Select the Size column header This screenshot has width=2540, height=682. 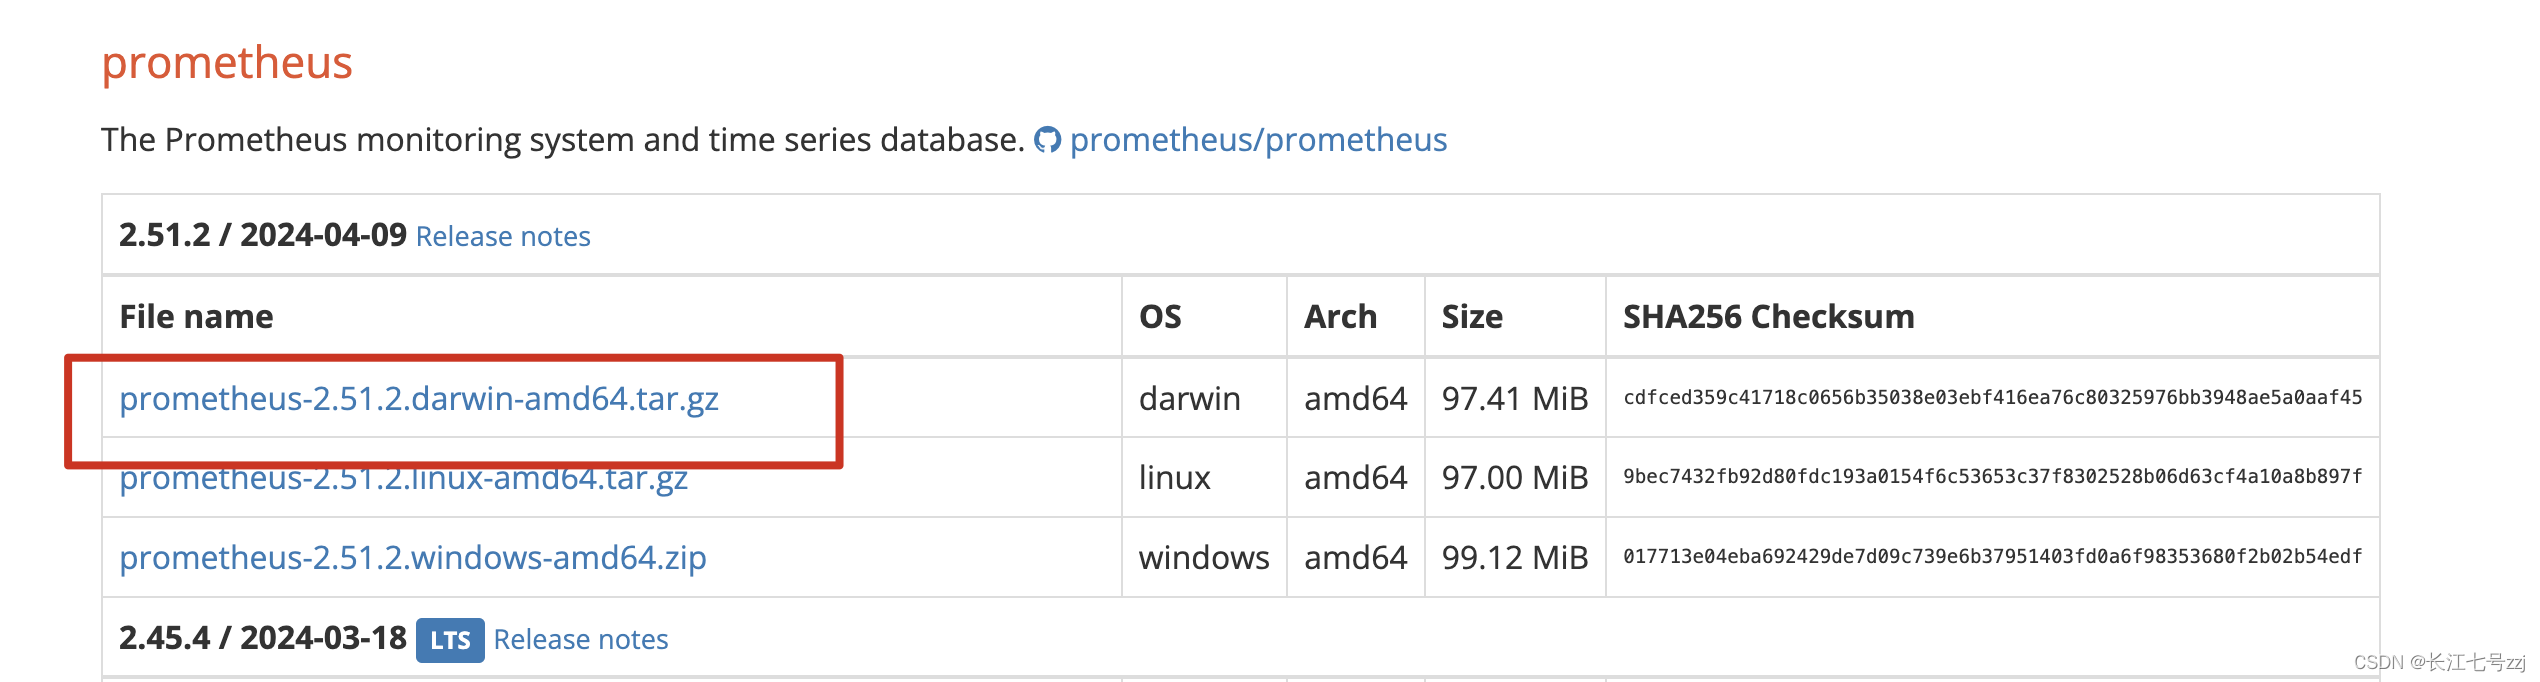[1471, 316]
